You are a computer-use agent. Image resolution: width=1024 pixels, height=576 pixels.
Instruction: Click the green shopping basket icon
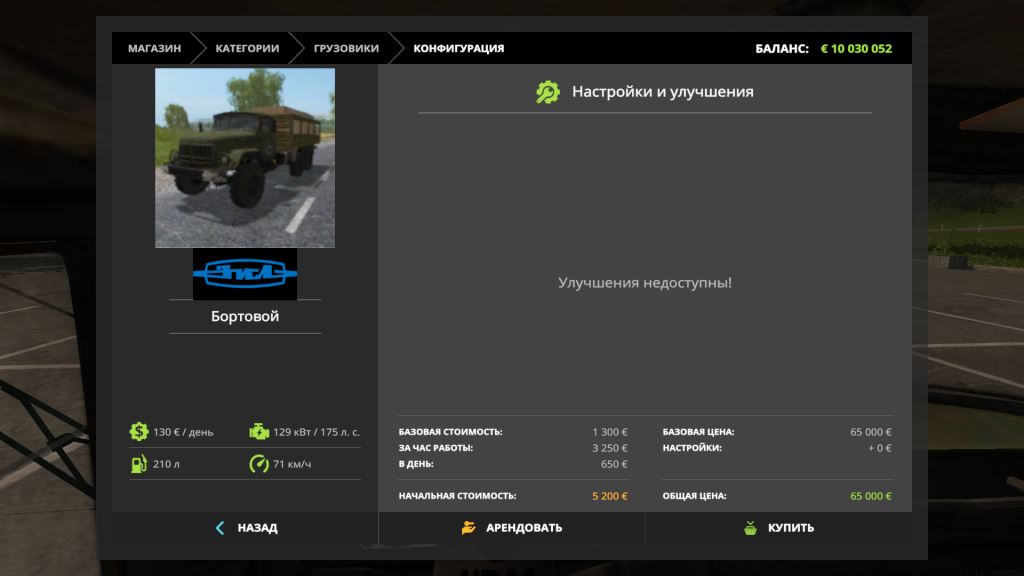tap(750, 528)
